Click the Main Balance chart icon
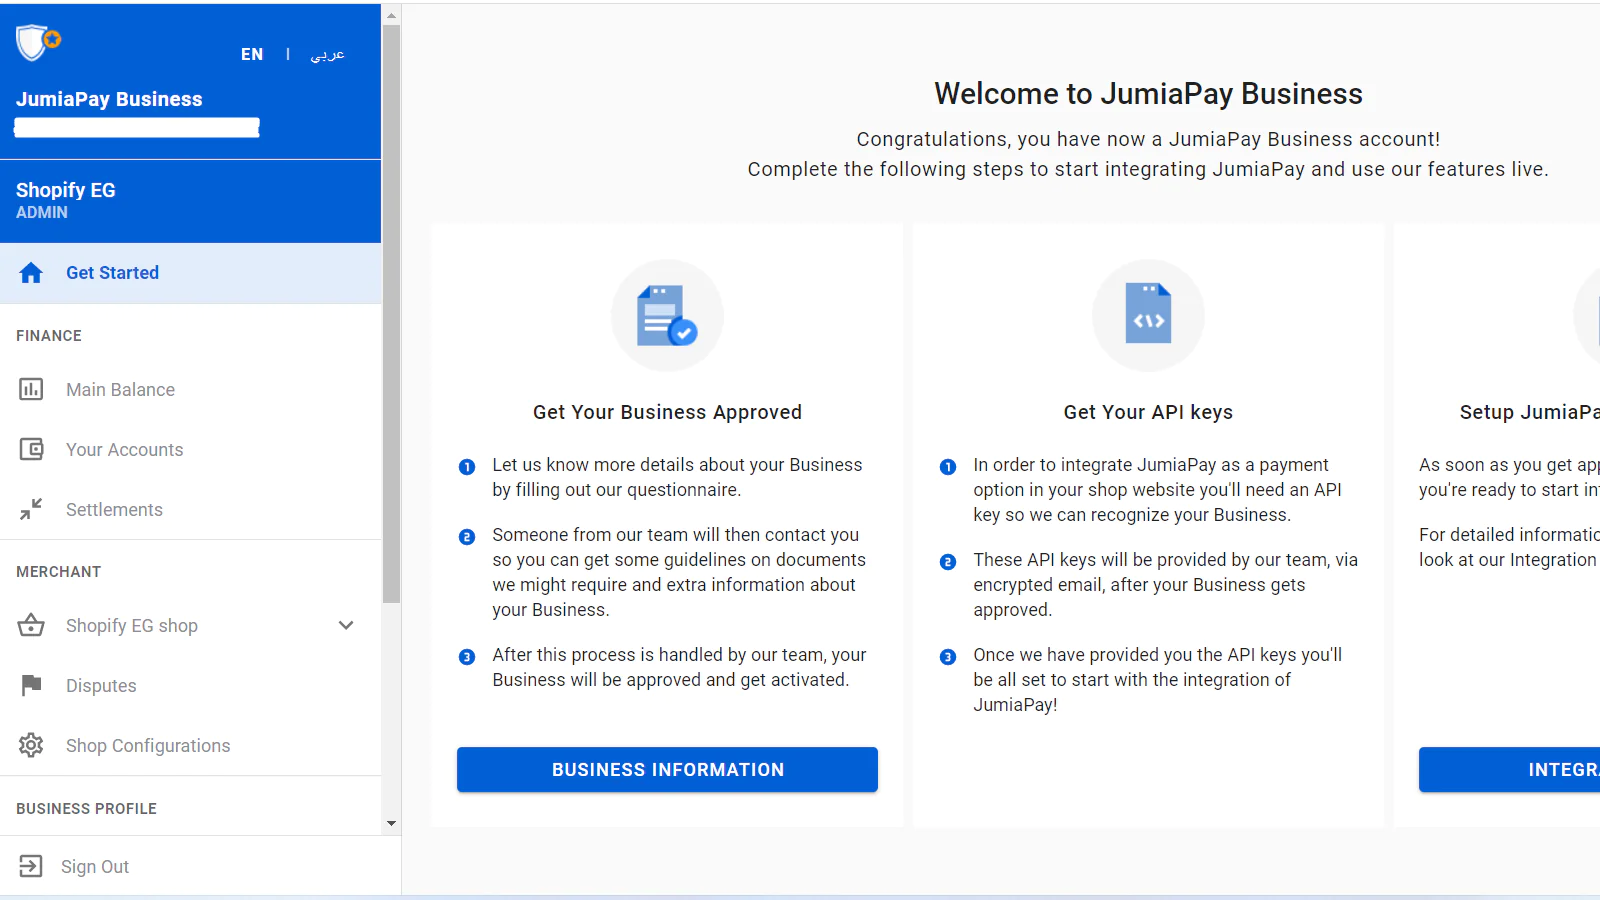Image resolution: width=1600 pixels, height=900 pixels. [x=31, y=389]
